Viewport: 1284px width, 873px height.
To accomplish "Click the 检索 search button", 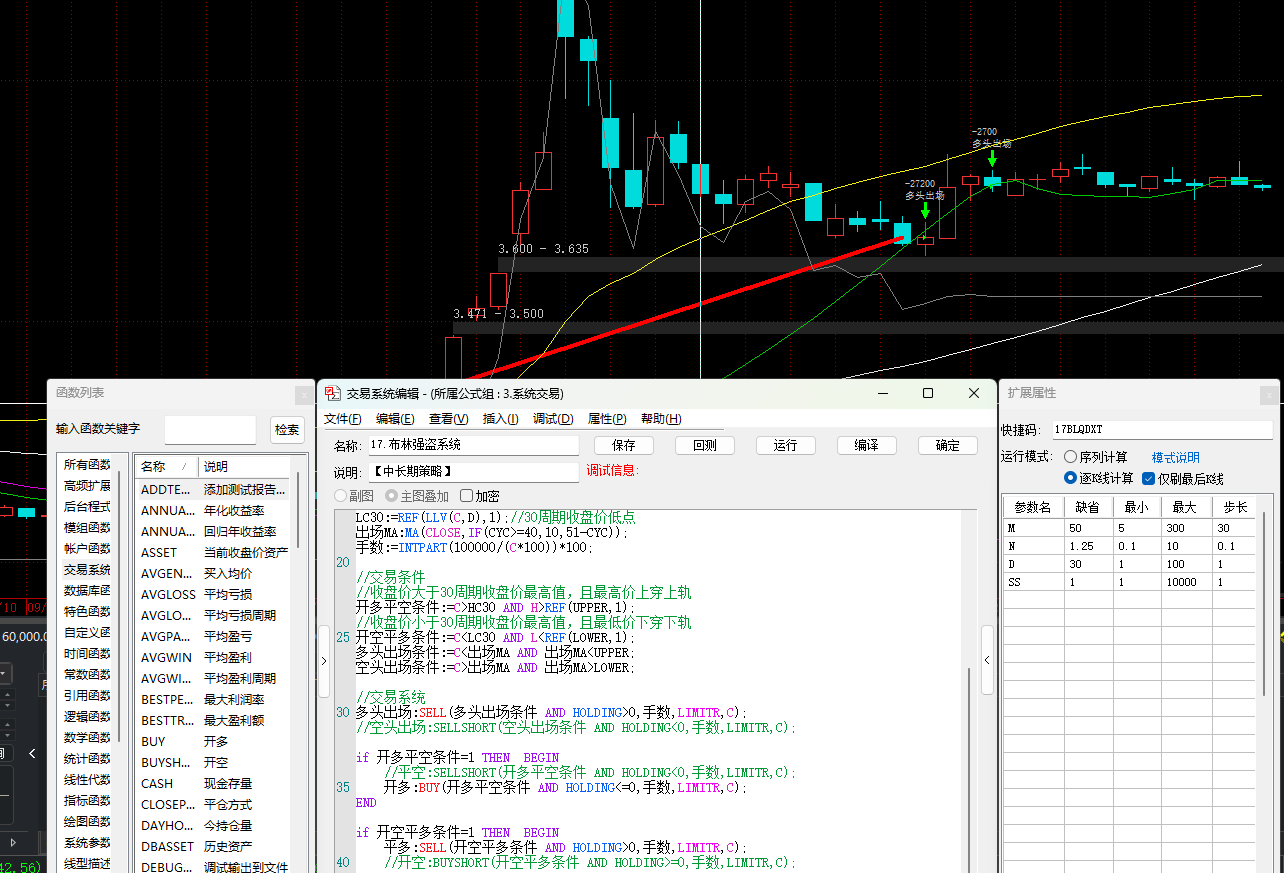I will [287, 430].
